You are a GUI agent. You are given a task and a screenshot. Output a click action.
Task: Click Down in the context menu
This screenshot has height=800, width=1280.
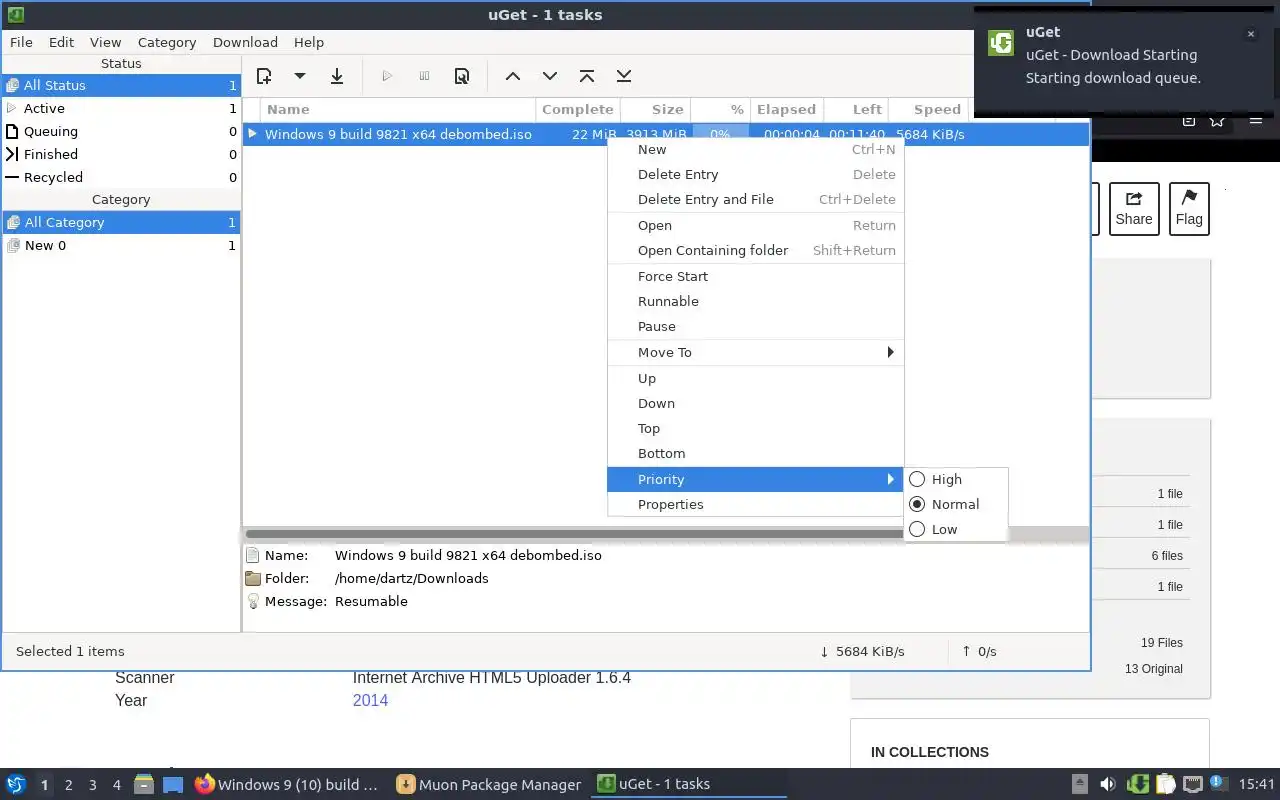[755, 403]
